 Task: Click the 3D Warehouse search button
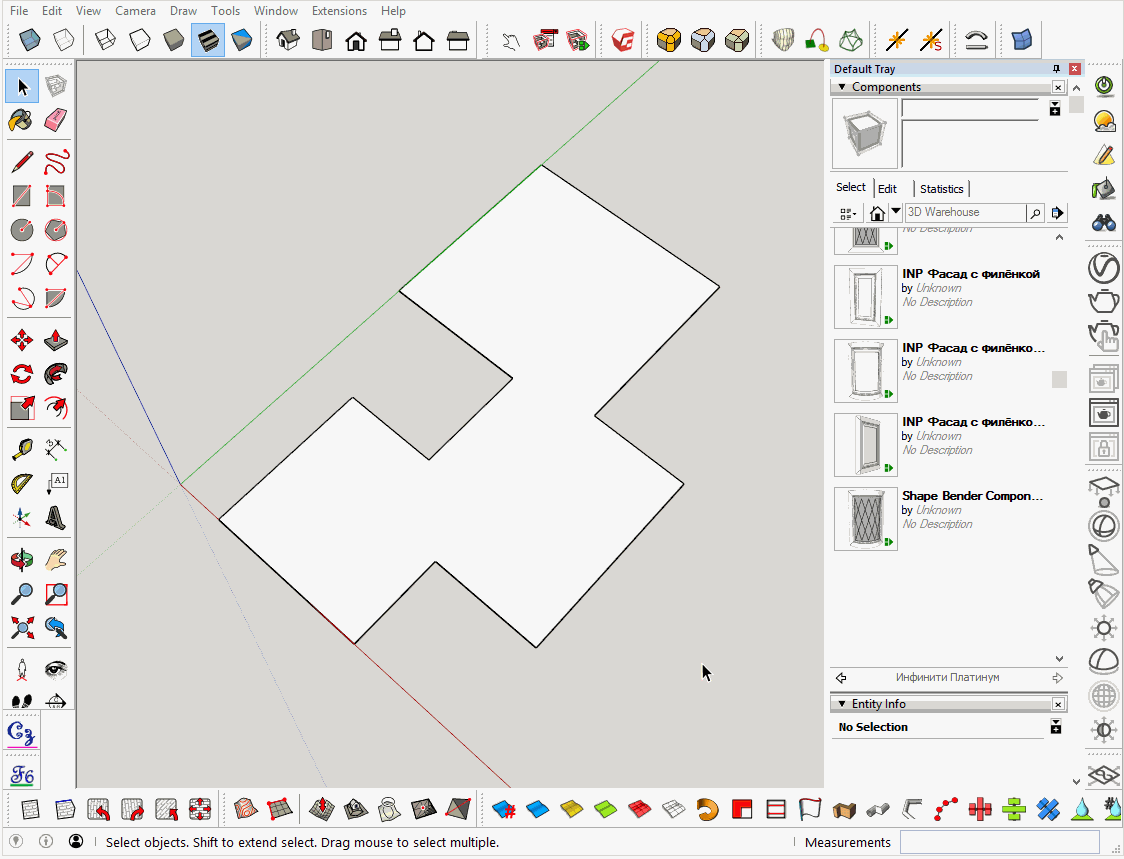click(x=1035, y=213)
